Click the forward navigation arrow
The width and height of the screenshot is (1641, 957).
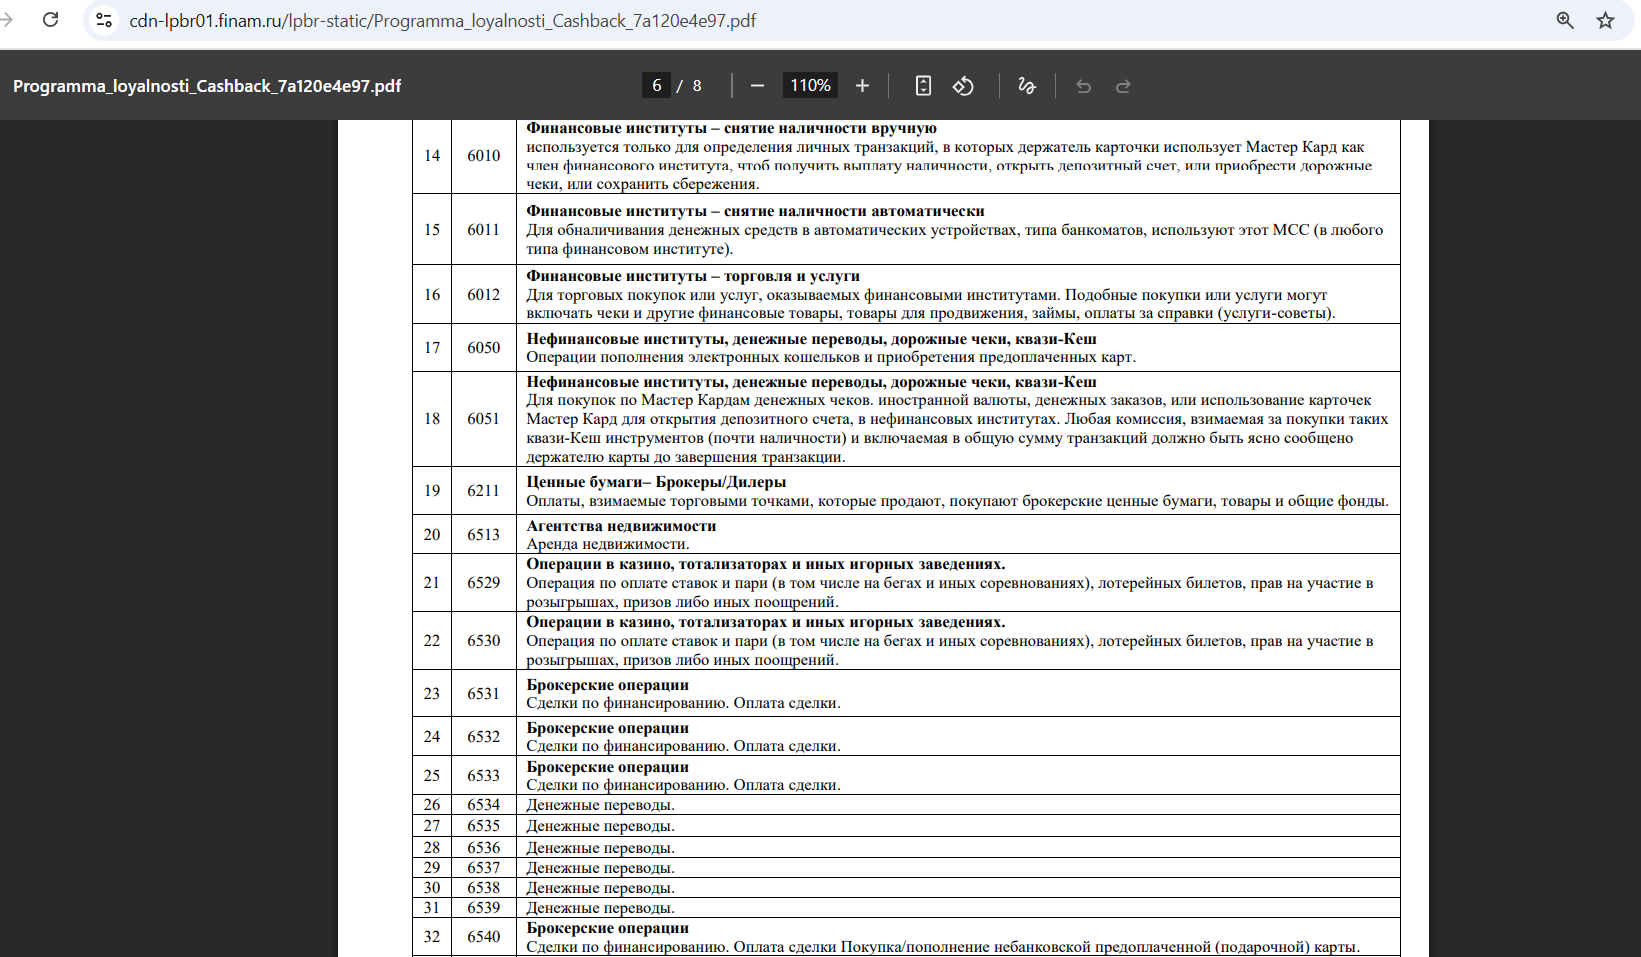point(7,20)
